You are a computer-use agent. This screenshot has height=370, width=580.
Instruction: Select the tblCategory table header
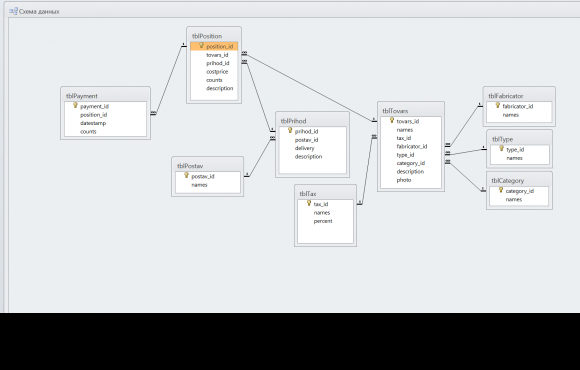pyautogui.click(x=519, y=181)
